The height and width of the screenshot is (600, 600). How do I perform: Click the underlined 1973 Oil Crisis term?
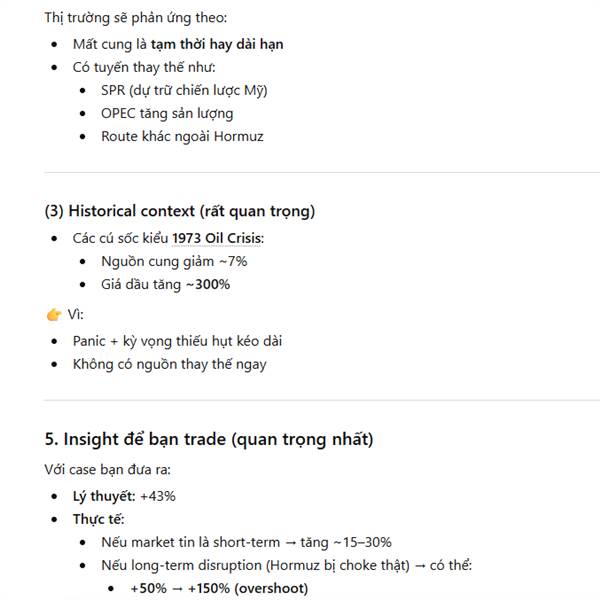[218, 238]
